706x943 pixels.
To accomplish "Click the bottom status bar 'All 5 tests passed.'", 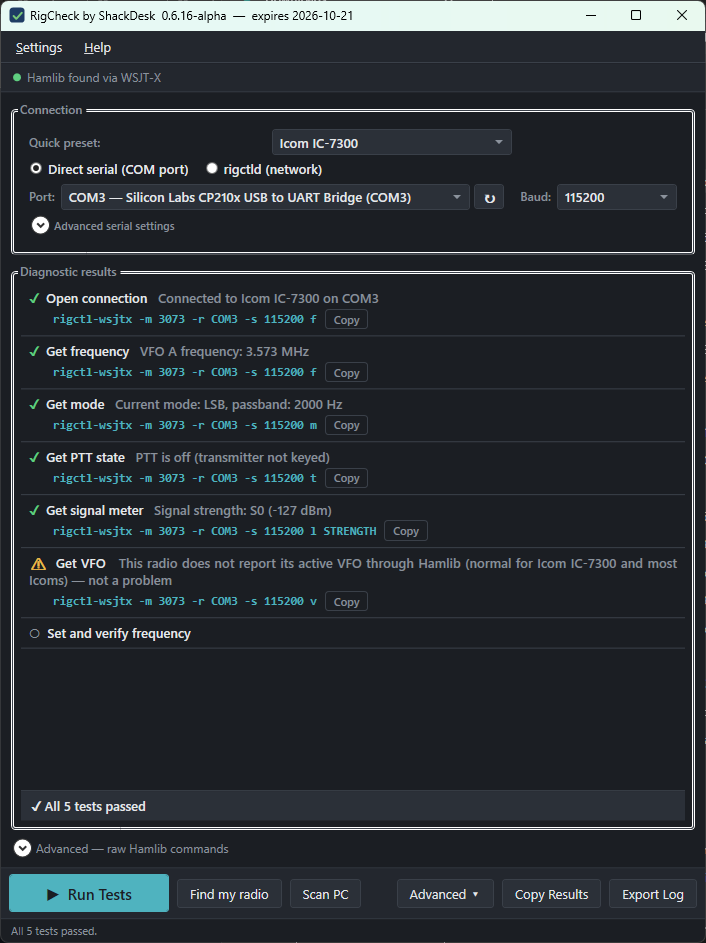I will click(54, 931).
